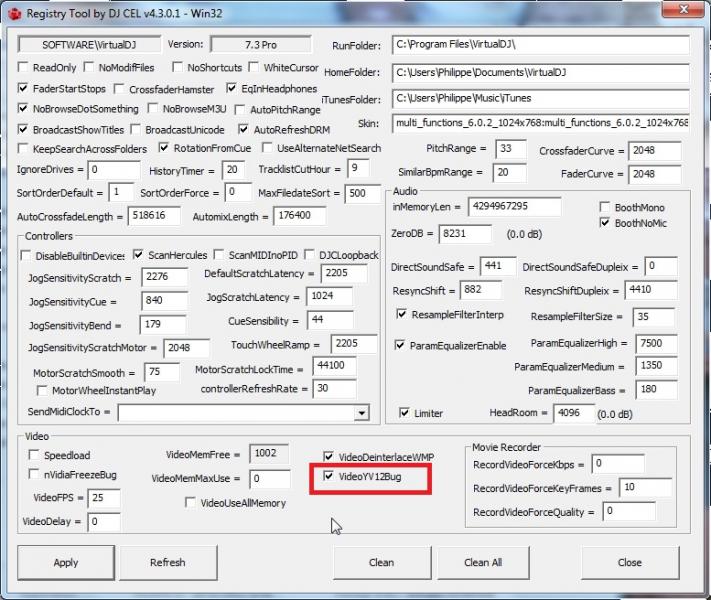Viewport: 711px width, 600px height.
Task: Check KeepSearchAcrossFolders
Action: (x=23, y=148)
